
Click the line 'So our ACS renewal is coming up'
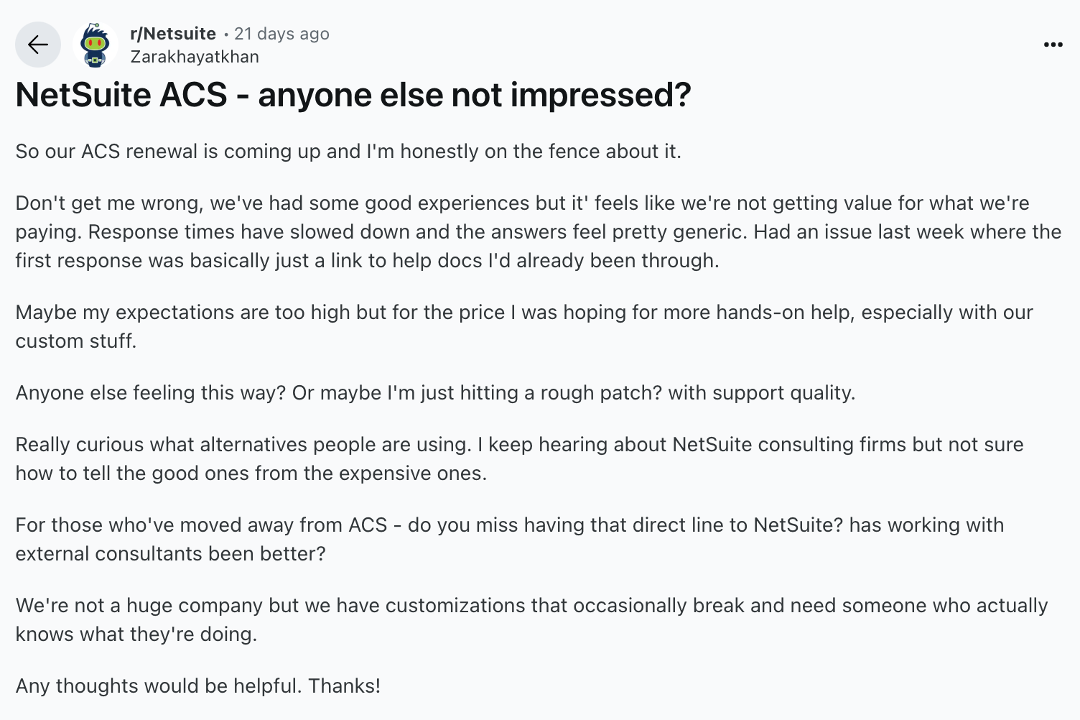pos(348,152)
